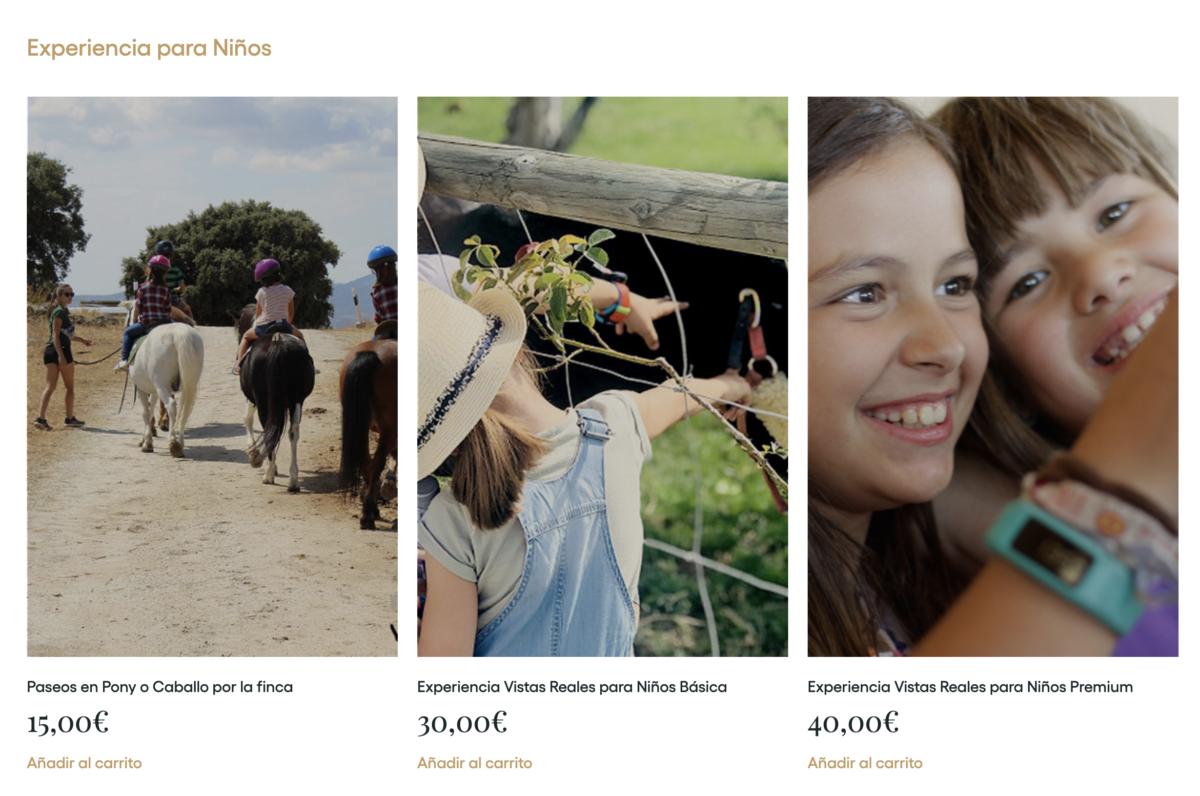Click the Experiencia para Niños heading
This screenshot has height=796, width=1200.
coord(149,48)
